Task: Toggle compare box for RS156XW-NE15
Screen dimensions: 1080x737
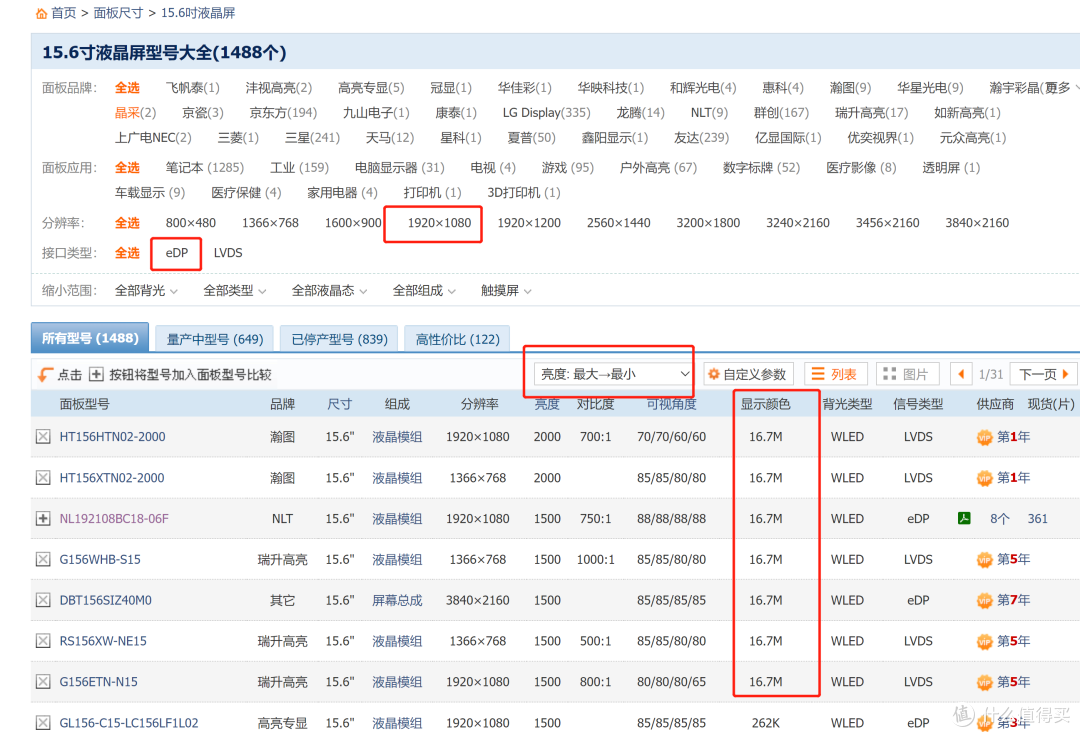Action: (x=43, y=641)
